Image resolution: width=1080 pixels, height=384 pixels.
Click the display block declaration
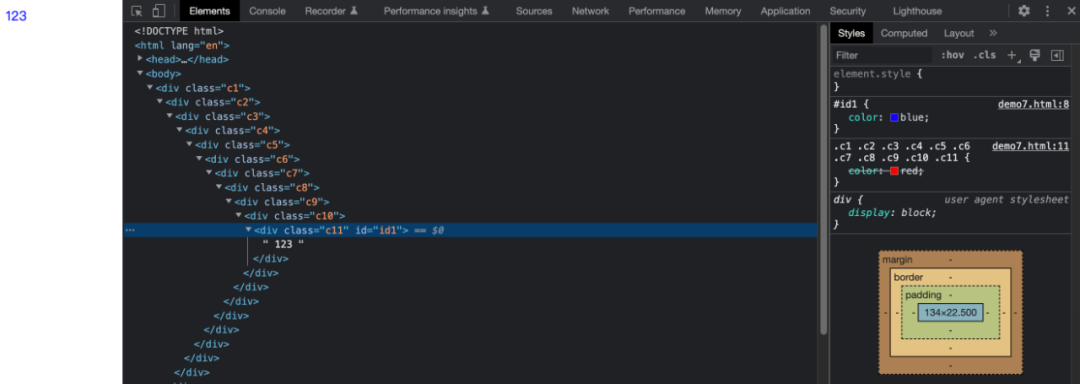click(x=893, y=213)
